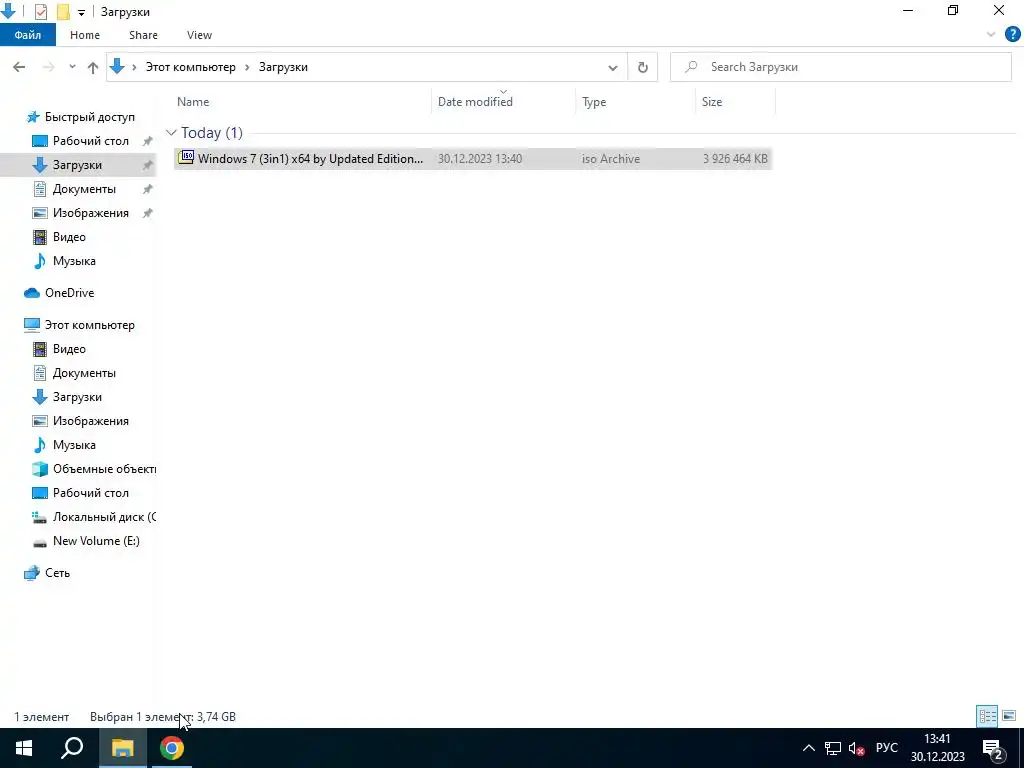Image resolution: width=1024 pixels, height=768 pixels.
Task: Click the iso Archive type cell
Action: pyautogui.click(x=611, y=159)
